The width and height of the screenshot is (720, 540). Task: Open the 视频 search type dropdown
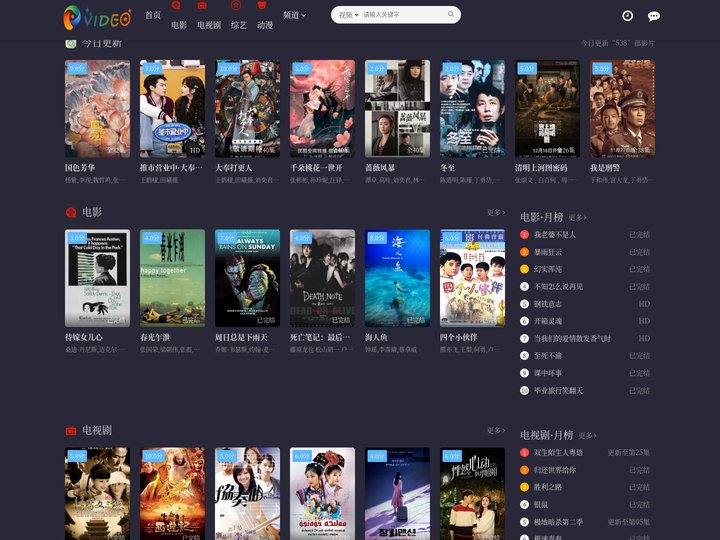pyautogui.click(x=349, y=15)
